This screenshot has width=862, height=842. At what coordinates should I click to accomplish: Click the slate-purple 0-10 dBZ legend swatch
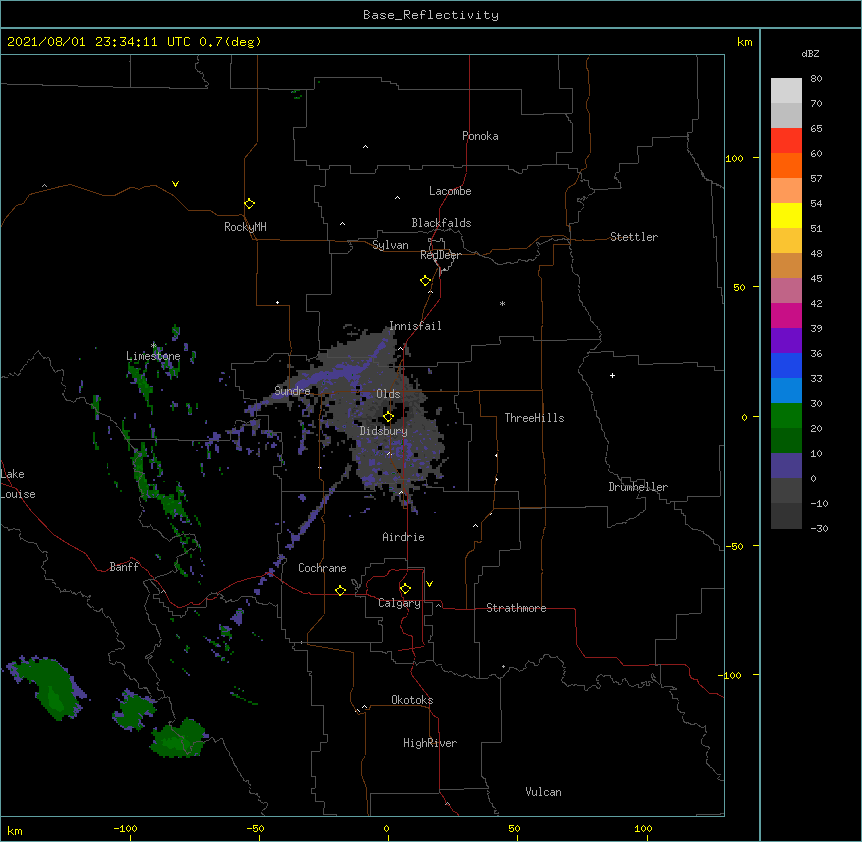tap(786, 466)
